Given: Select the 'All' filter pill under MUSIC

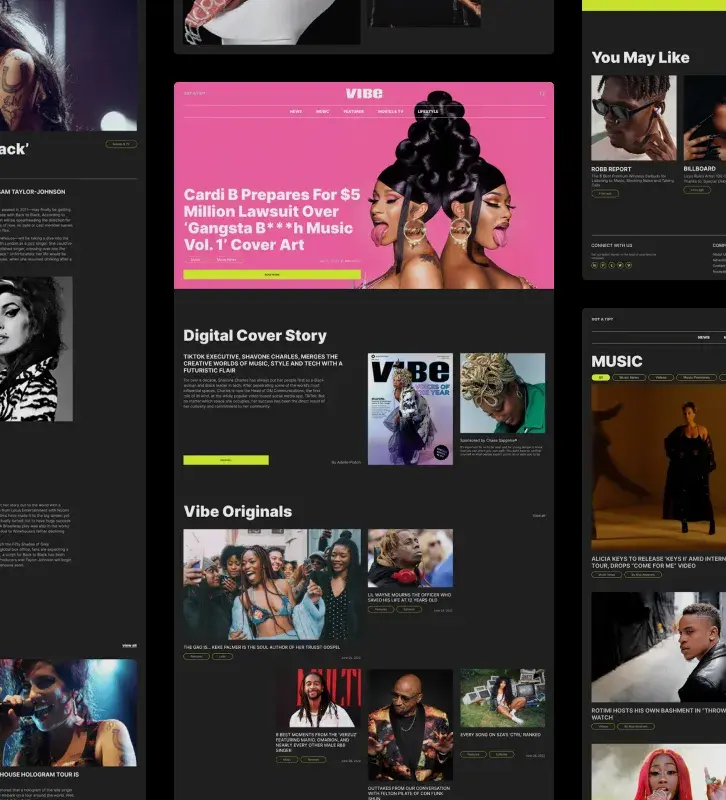Looking at the screenshot, I should [600, 378].
